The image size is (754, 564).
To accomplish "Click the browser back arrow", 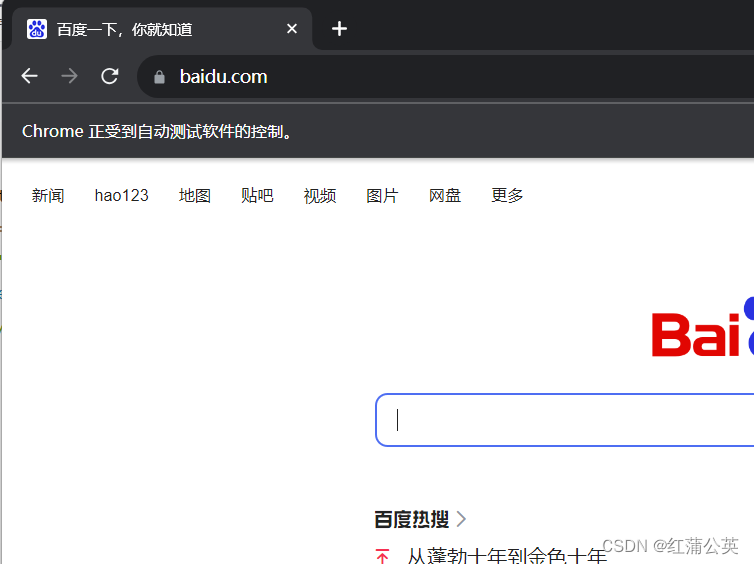I will pyautogui.click(x=30, y=76).
